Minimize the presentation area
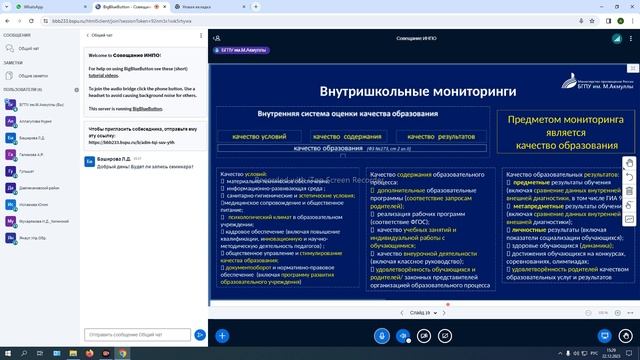The width and height of the screenshot is (640, 360). (x=633, y=68)
